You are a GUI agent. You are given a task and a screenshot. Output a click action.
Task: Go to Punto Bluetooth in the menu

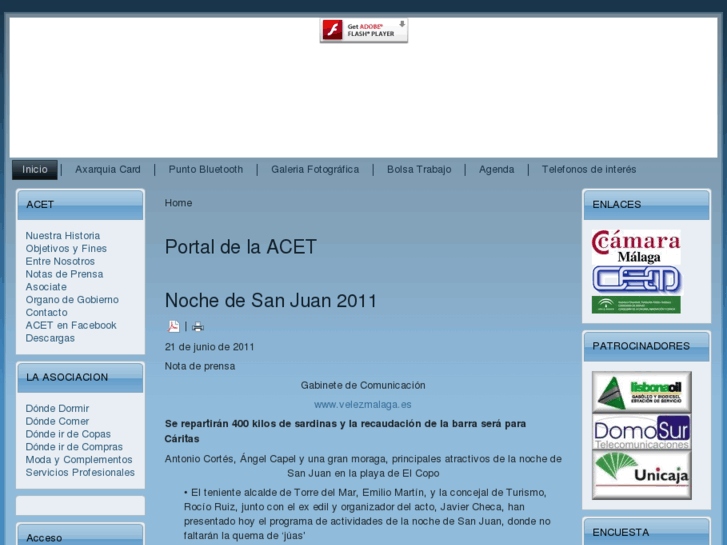pos(205,170)
